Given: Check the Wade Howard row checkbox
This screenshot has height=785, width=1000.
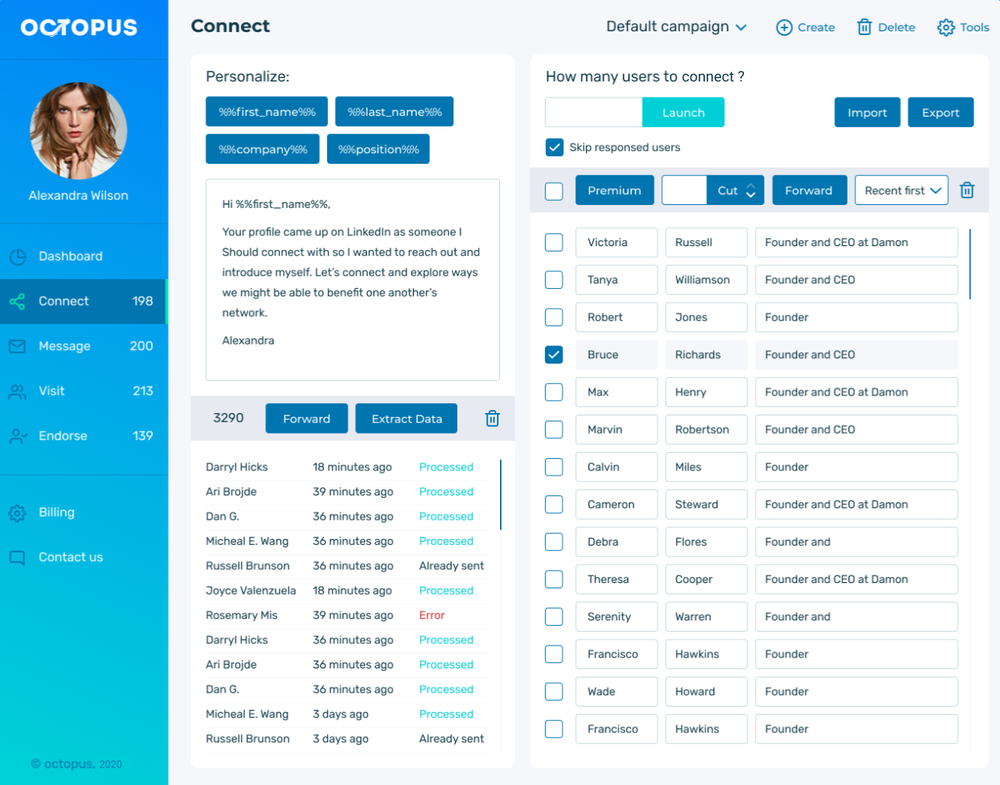Looking at the screenshot, I should (x=554, y=691).
